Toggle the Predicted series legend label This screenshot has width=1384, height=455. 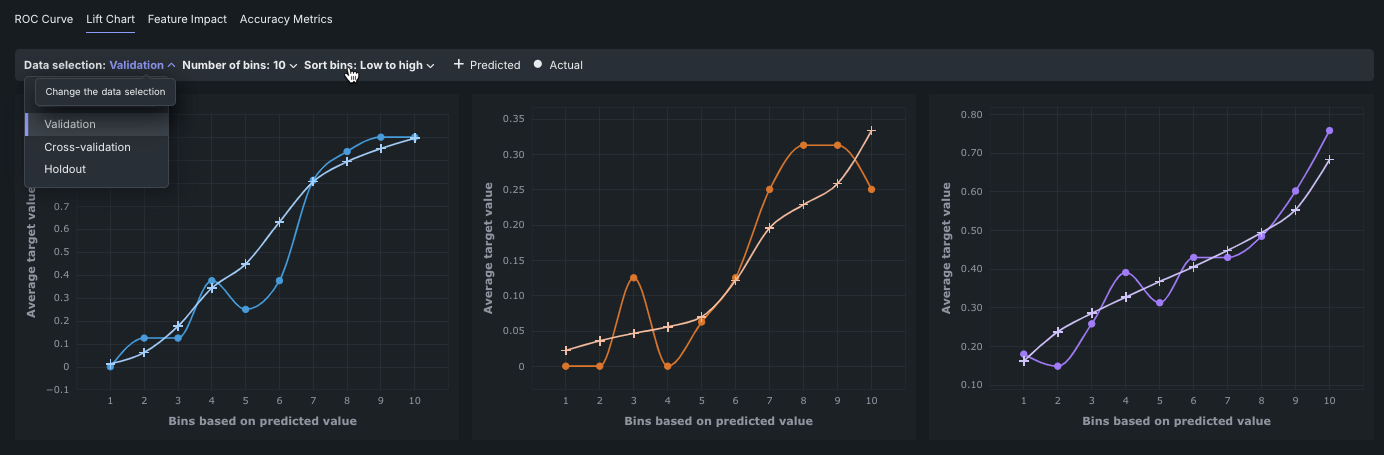click(x=495, y=65)
